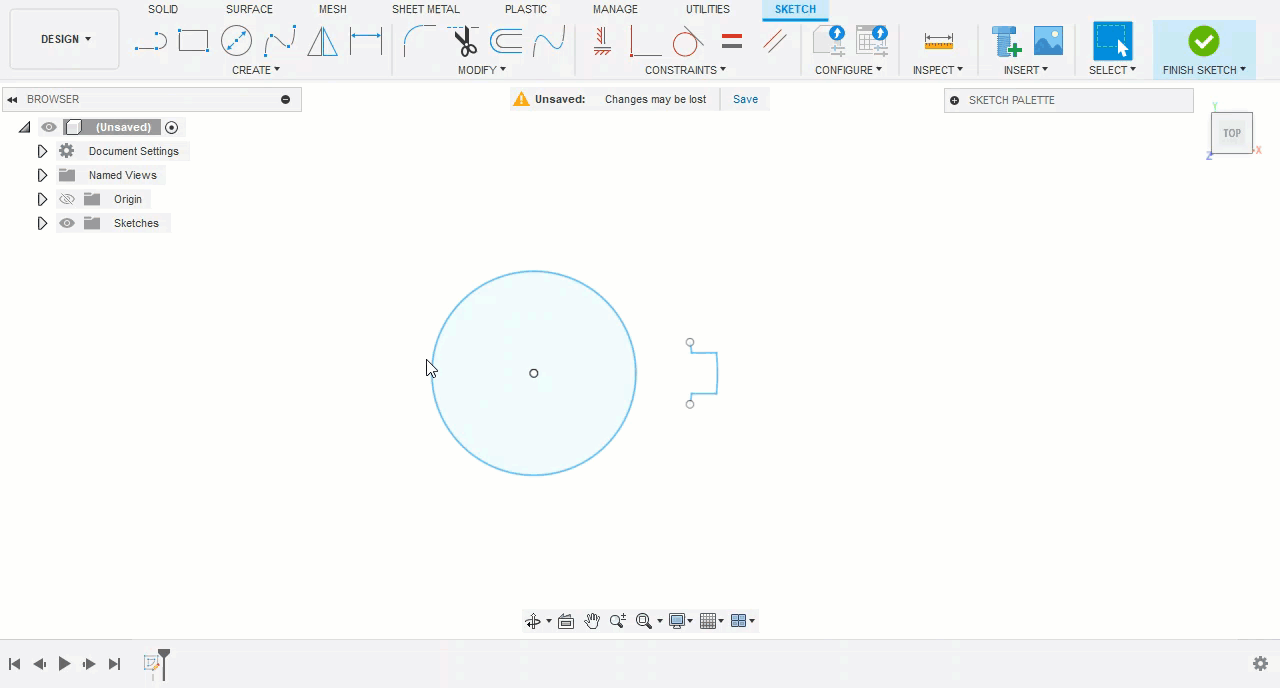The height and width of the screenshot is (688, 1280).
Task: Toggle visibility of the Sketches folder
Action: pyautogui.click(x=67, y=223)
